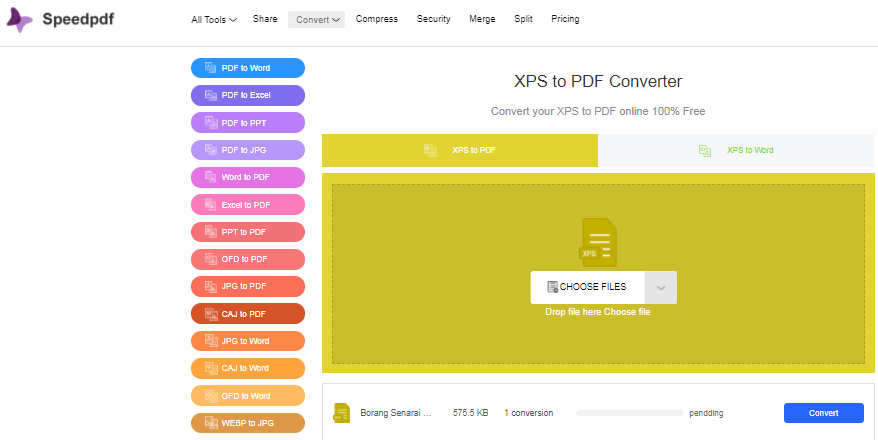Click the PDF to Word sidebar icon

pos(210,68)
